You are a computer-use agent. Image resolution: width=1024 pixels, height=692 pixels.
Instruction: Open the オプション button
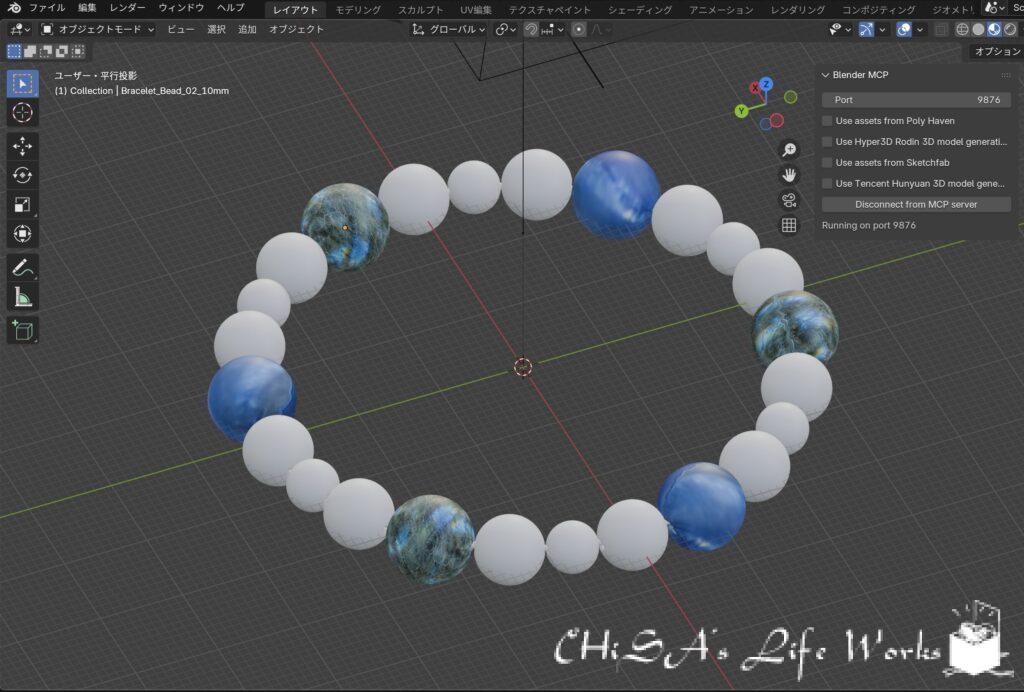click(997, 51)
